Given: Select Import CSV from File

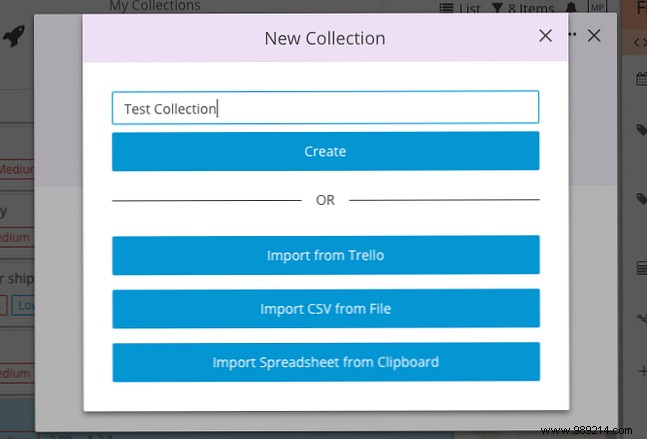Looking at the screenshot, I should pos(326,309).
